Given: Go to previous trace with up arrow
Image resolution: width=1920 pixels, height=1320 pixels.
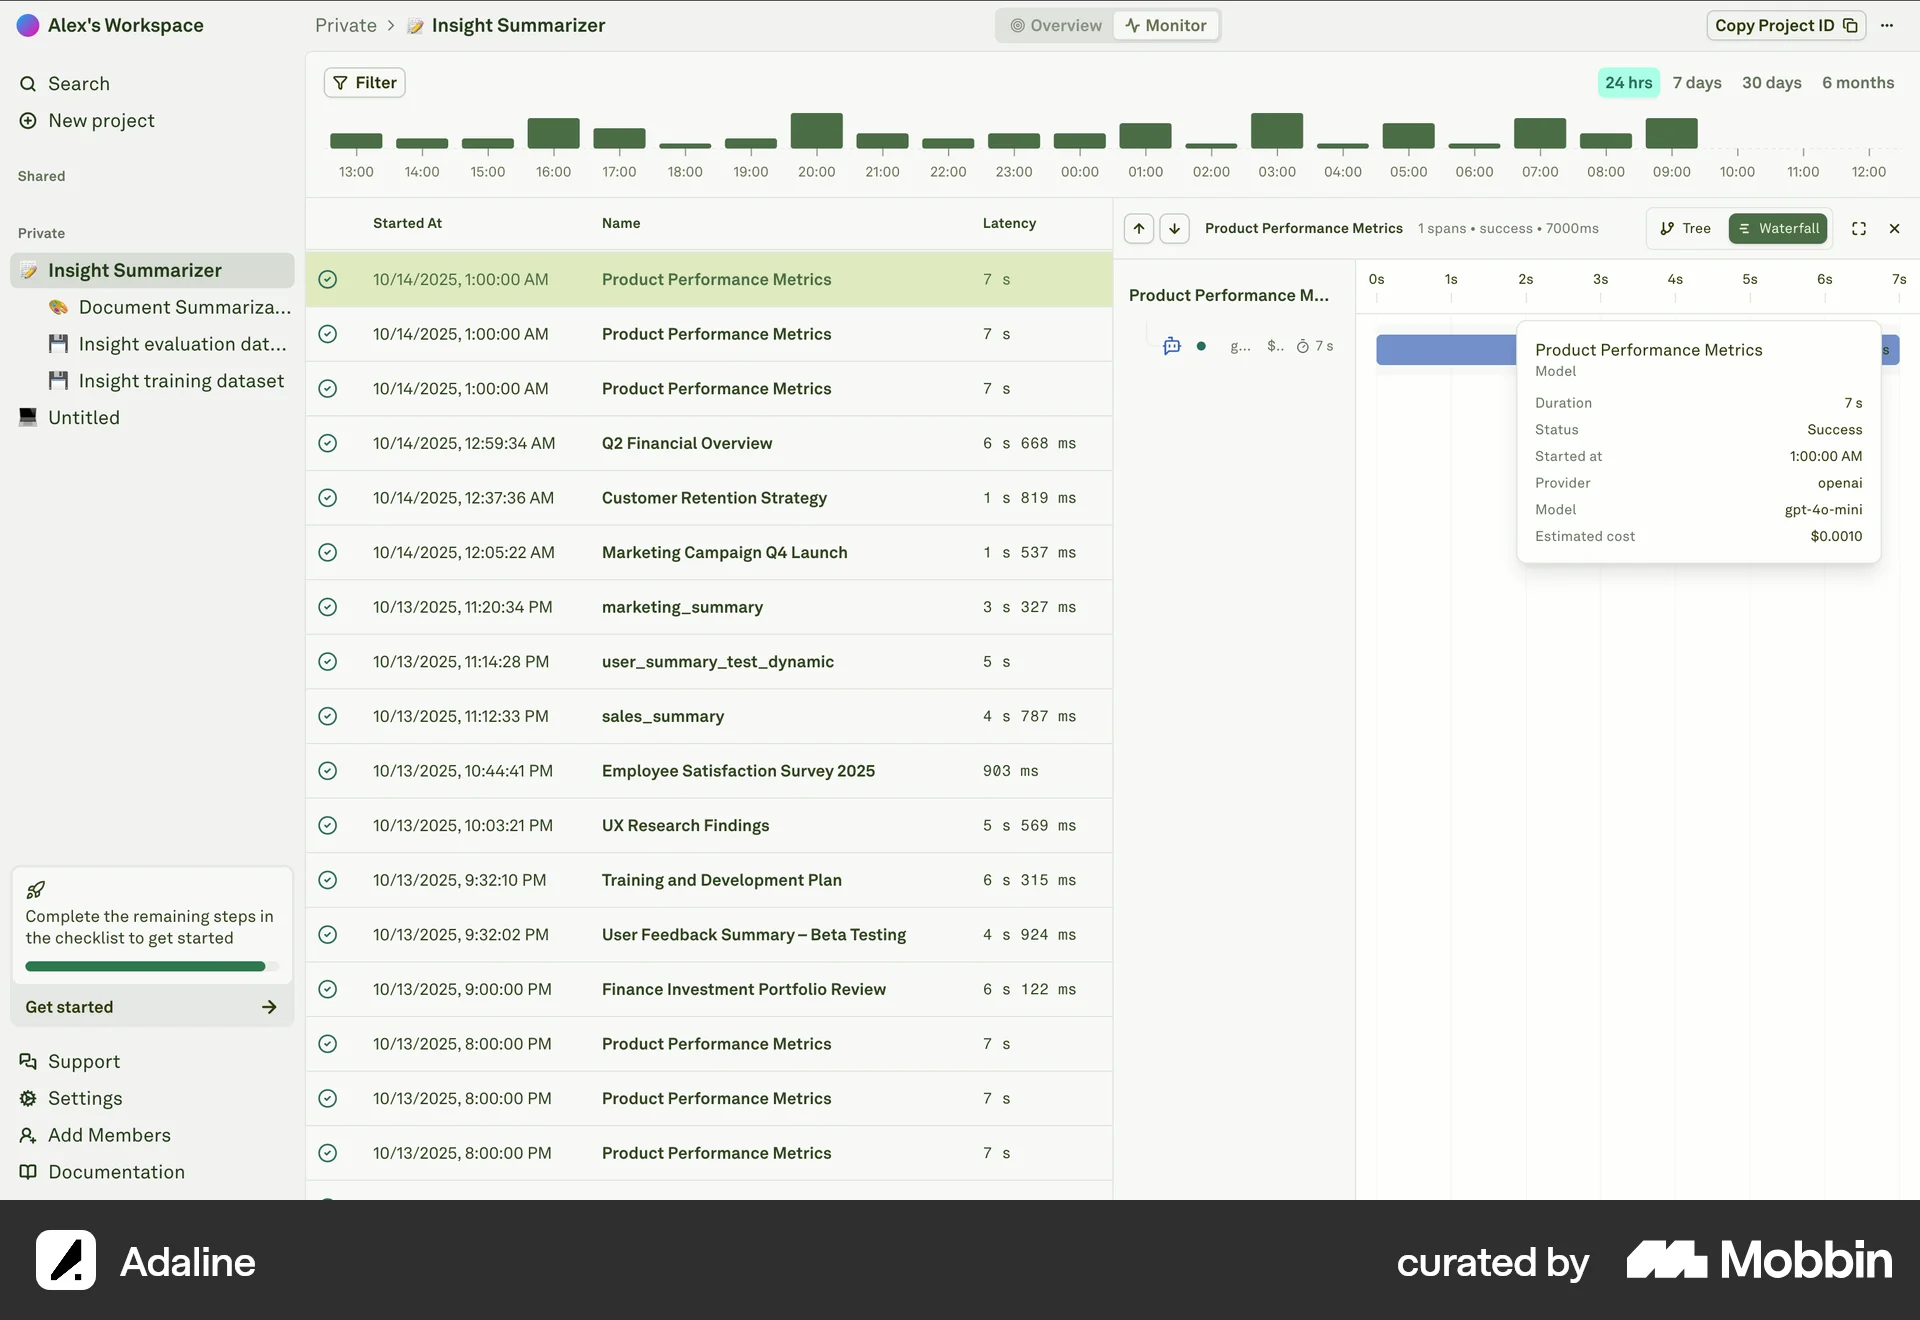Looking at the screenshot, I should pyautogui.click(x=1139, y=228).
